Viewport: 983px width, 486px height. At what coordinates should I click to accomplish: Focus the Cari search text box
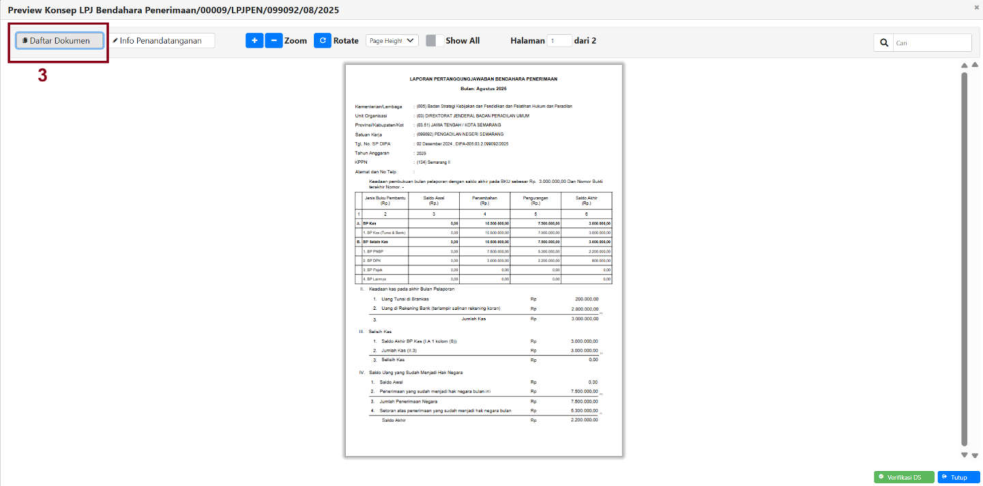[930, 43]
